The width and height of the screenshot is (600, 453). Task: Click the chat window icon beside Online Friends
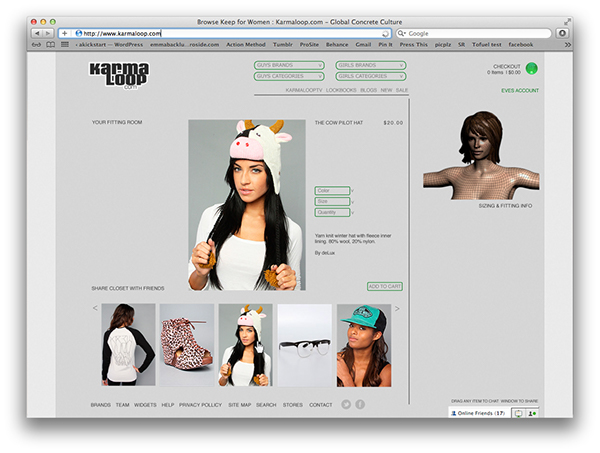click(518, 413)
